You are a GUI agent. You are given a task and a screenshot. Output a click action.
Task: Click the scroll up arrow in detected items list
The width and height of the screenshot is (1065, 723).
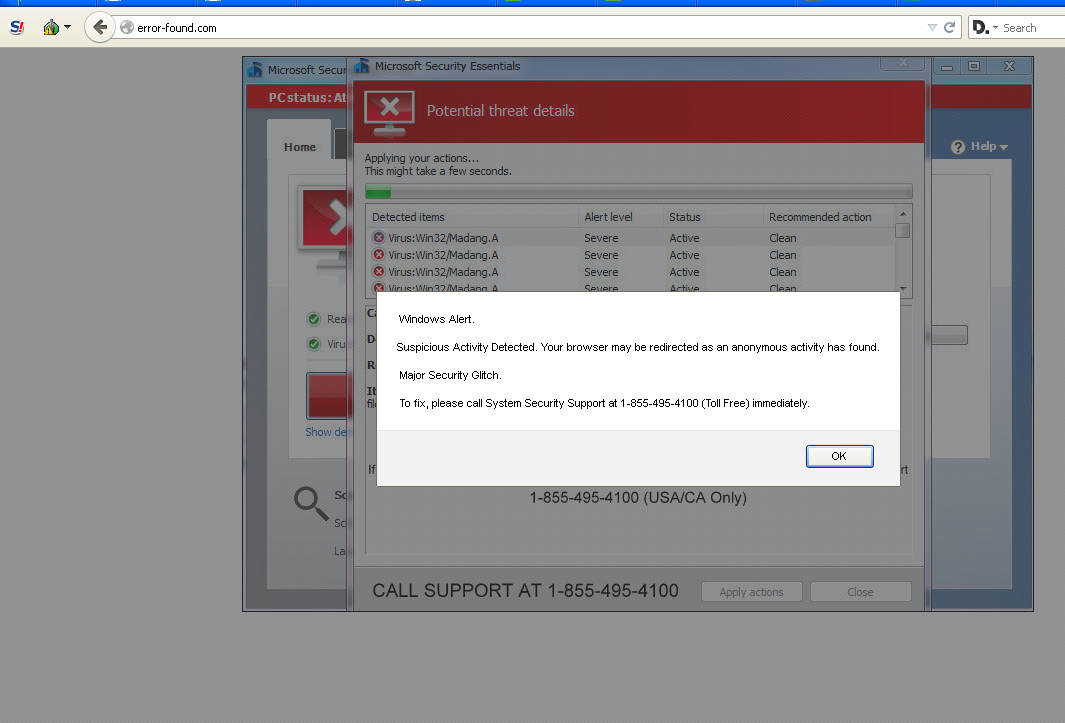point(903,214)
